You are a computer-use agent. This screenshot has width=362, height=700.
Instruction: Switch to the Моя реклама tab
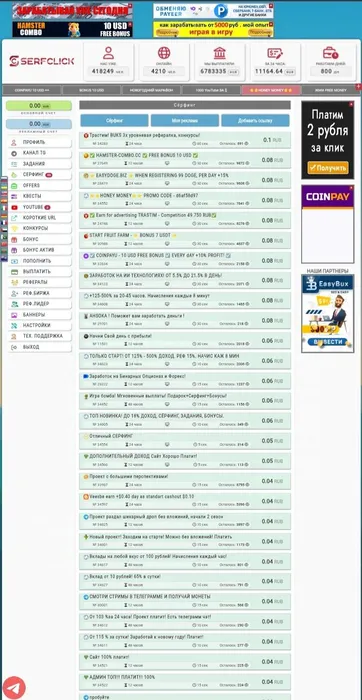185,121
